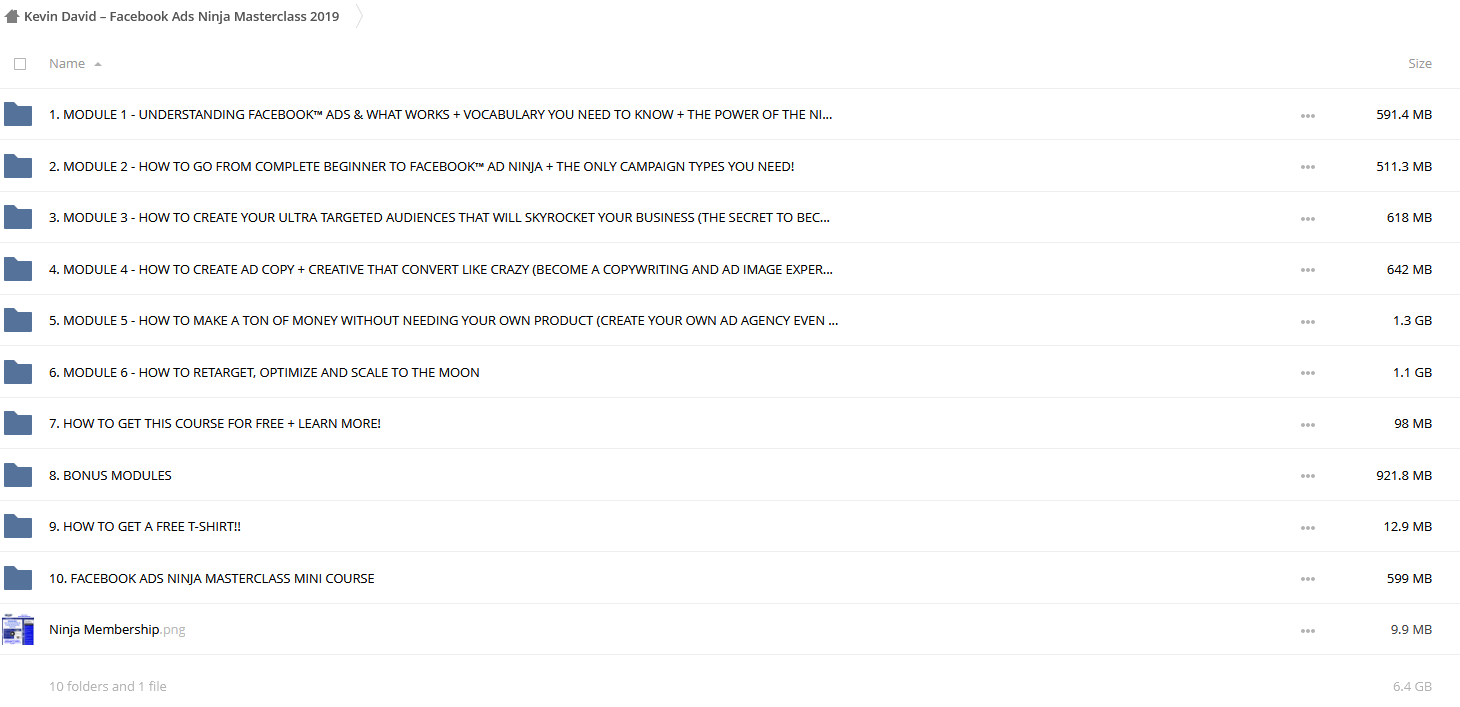Open Module 6 Retarget, Optimize and Scale
The height and width of the screenshot is (707, 1460).
[x=264, y=372]
